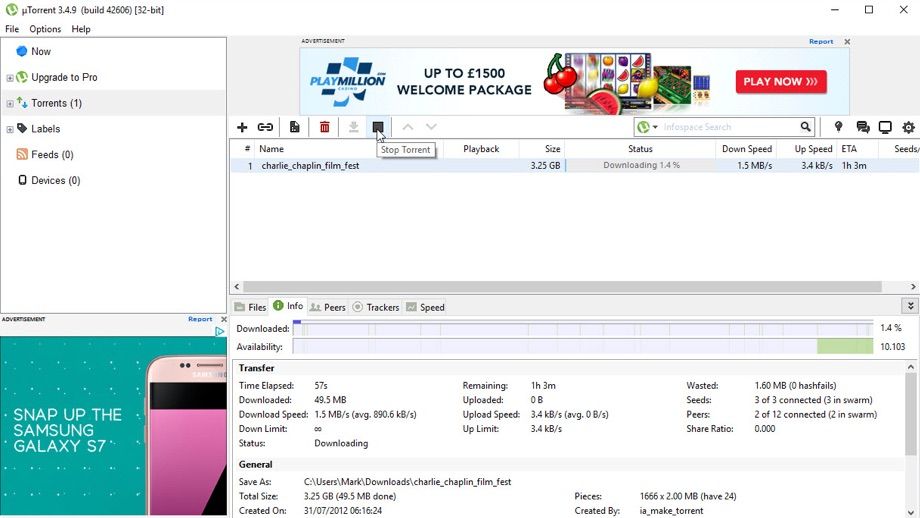This screenshot has width=920, height=518.
Task: Click the search magnifier icon
Action: (x=806, y=127)
